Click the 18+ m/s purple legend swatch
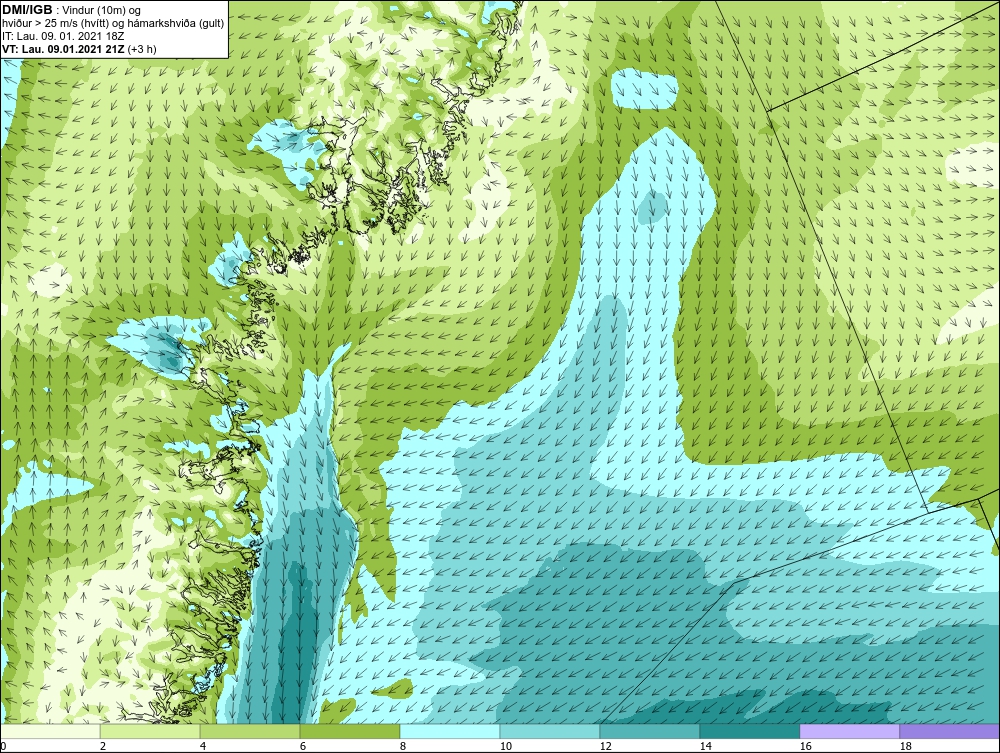Screen dimensions: 1000x753 coord(950,732)
